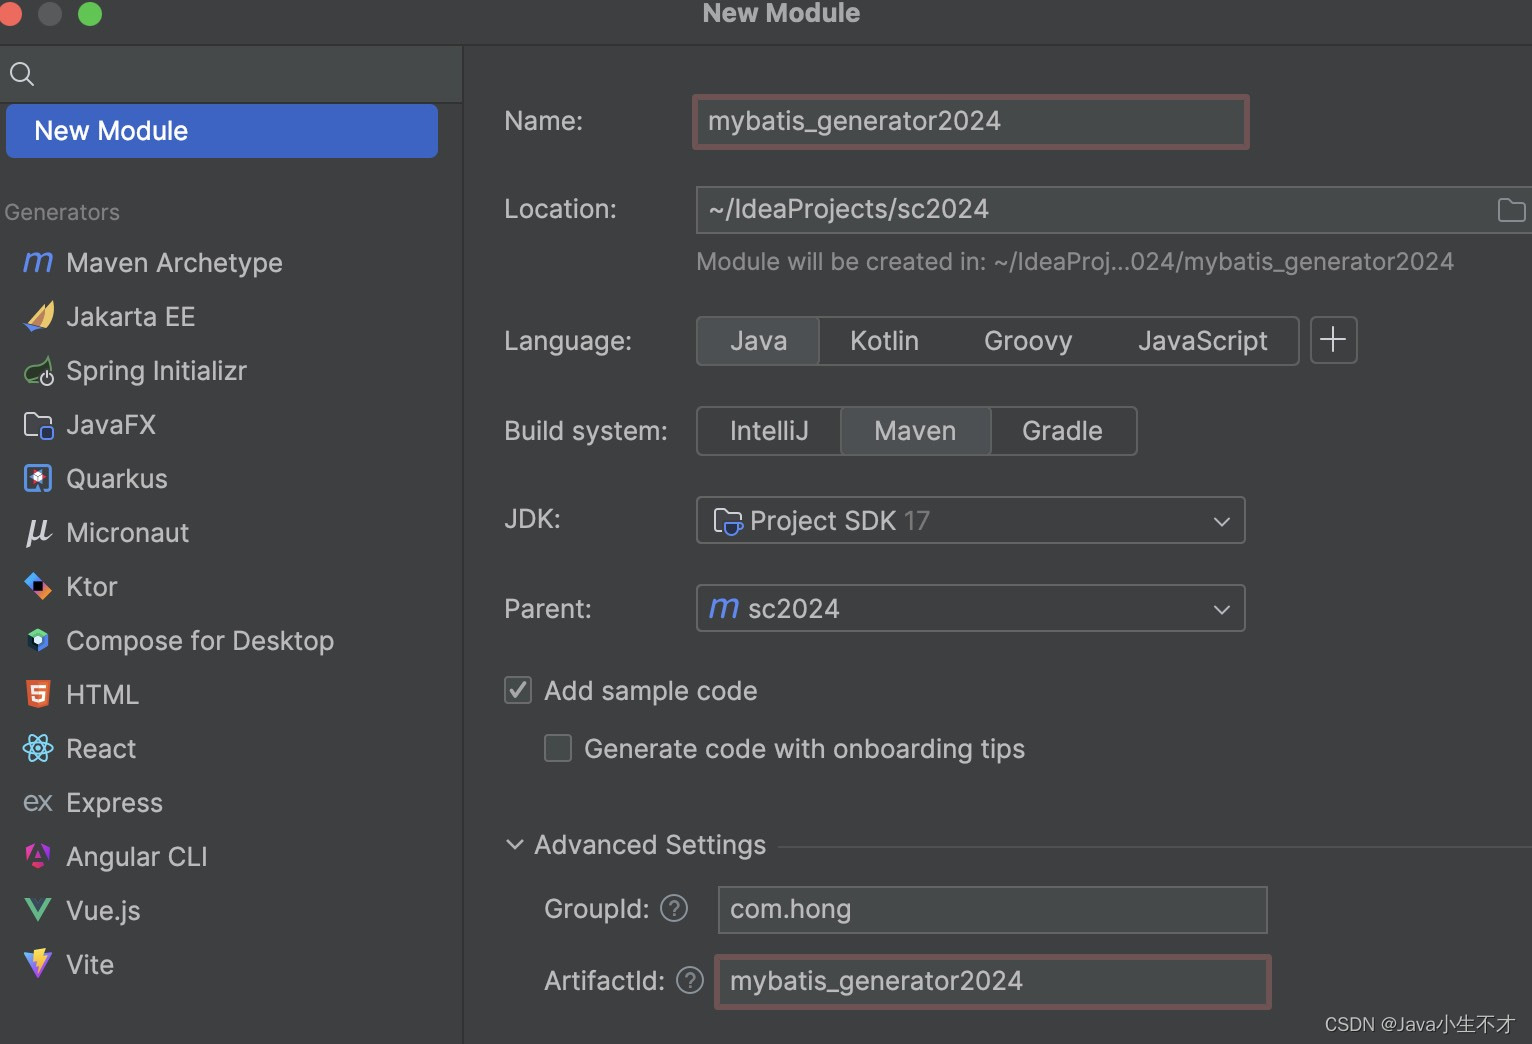Viewport: 1532px width, 1044px height.
Task: Click the Quarkus icon
Action: click(x=38, y=479)
